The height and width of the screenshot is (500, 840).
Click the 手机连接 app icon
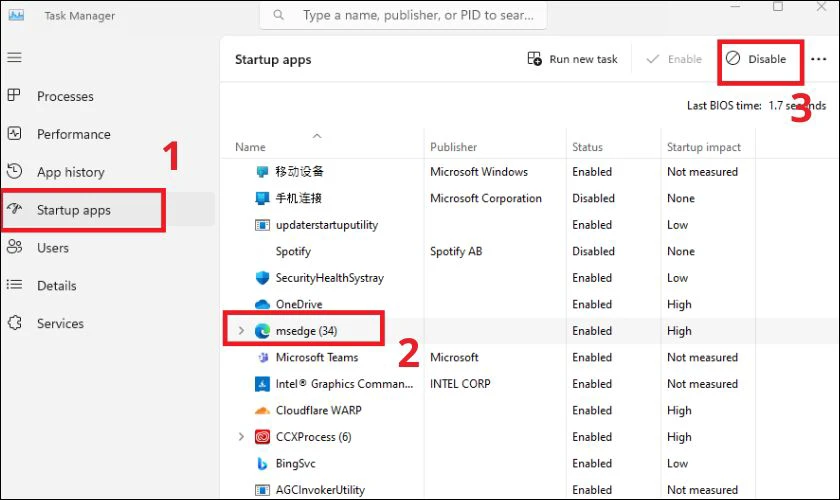(262, 198)
